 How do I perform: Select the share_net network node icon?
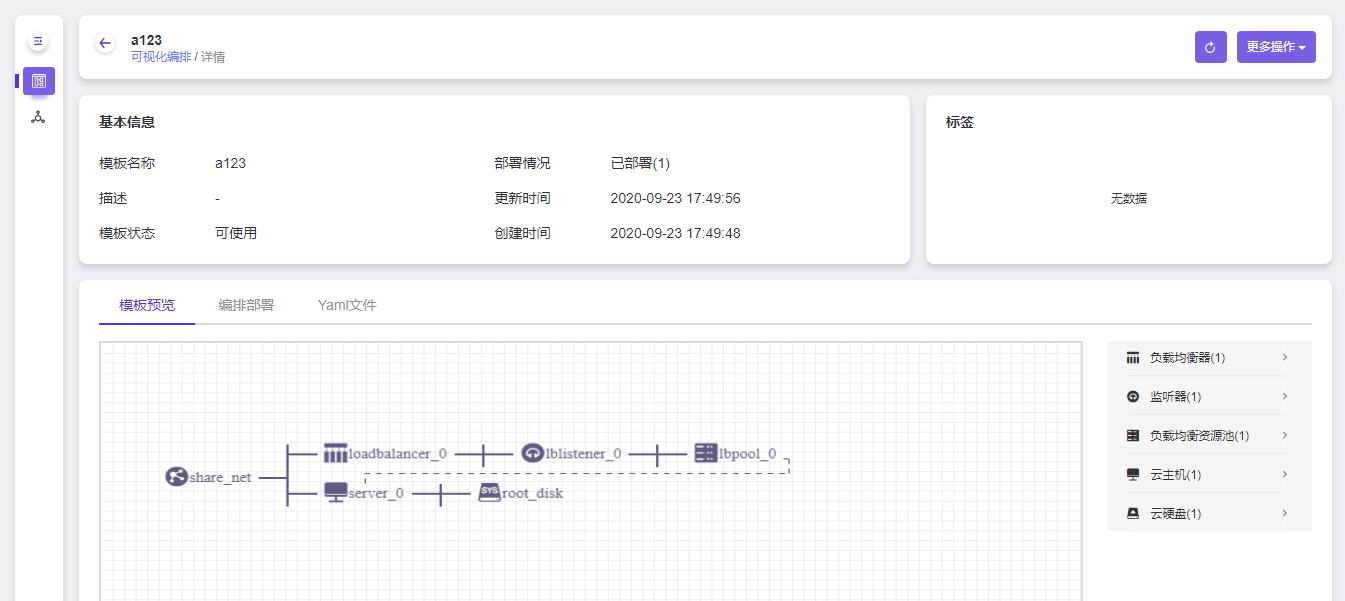point(176,477)
